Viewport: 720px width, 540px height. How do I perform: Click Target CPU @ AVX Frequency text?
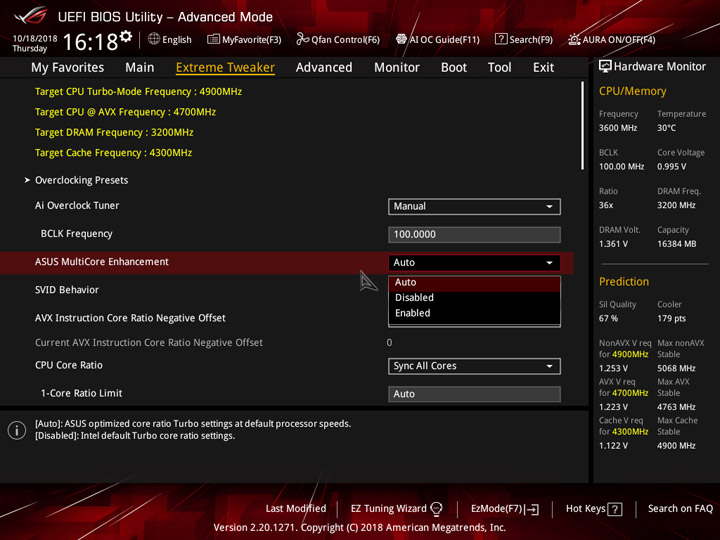[x=125, y=112]
